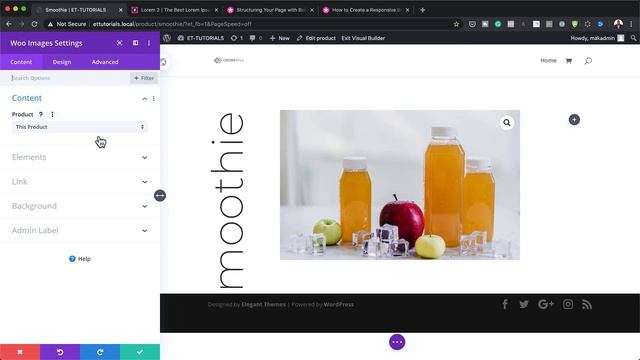
Task: Switch to the Design tab
Action: (x=62, y=62)
